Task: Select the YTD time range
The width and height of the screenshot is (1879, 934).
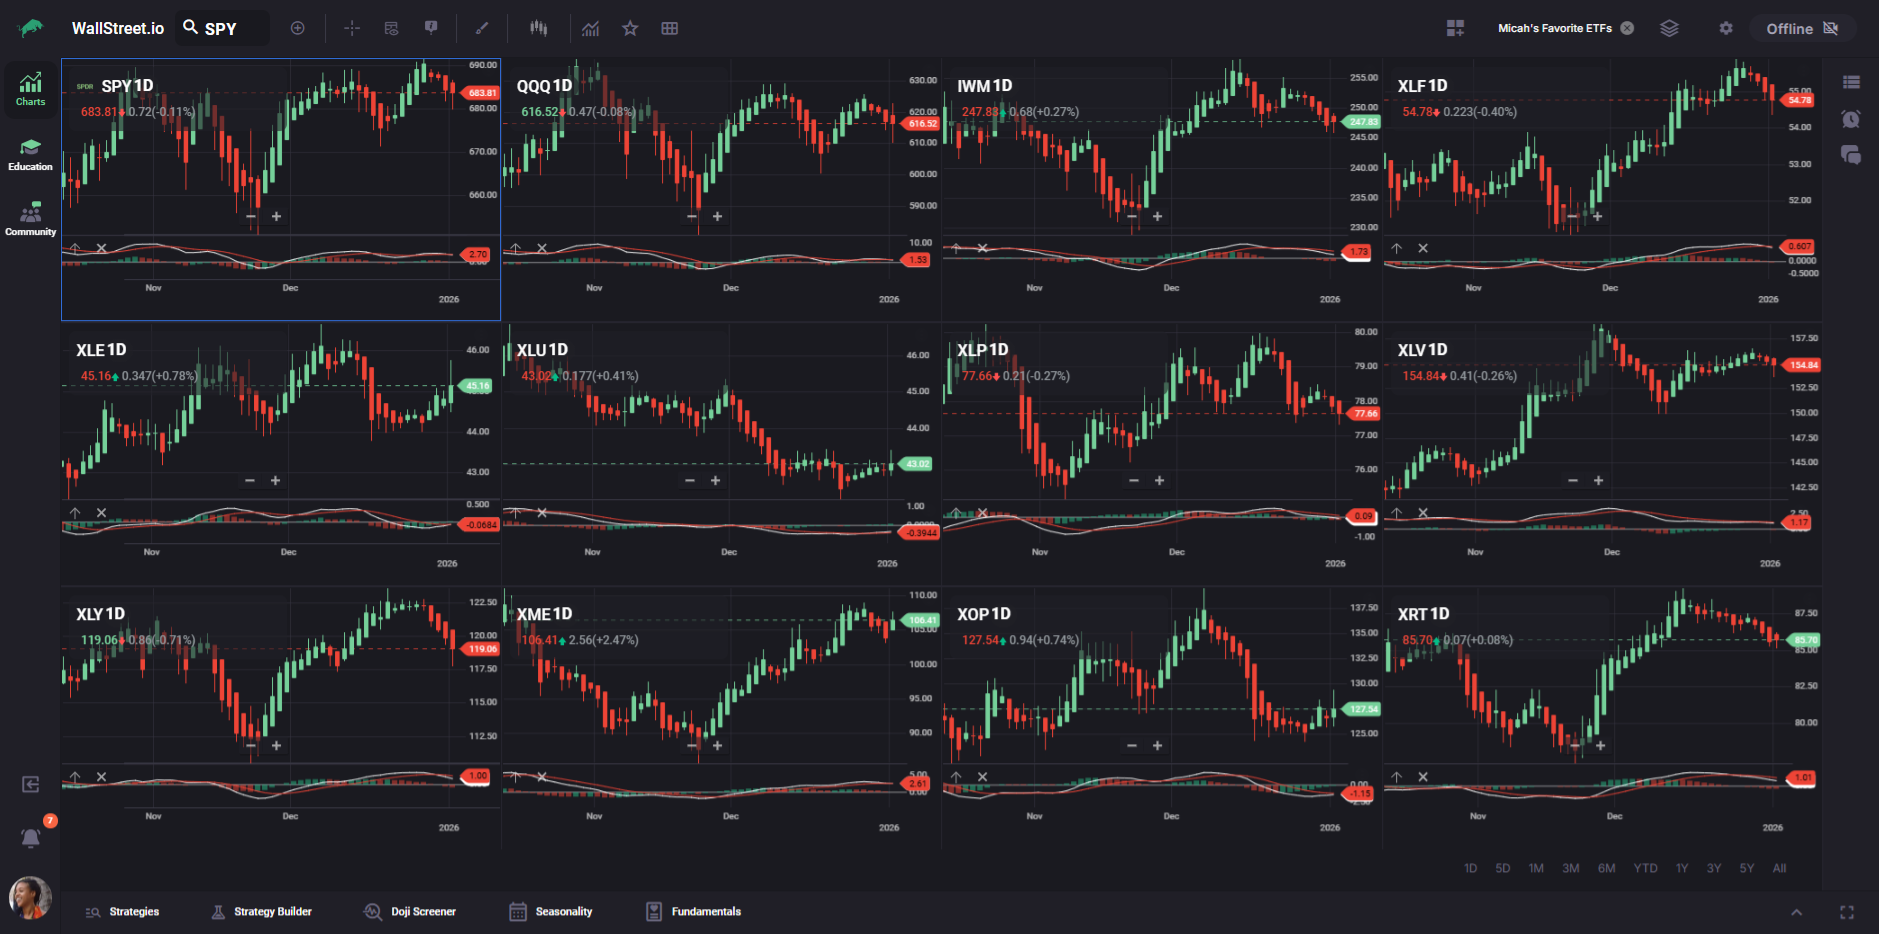Action: (x=1645, y=868)
